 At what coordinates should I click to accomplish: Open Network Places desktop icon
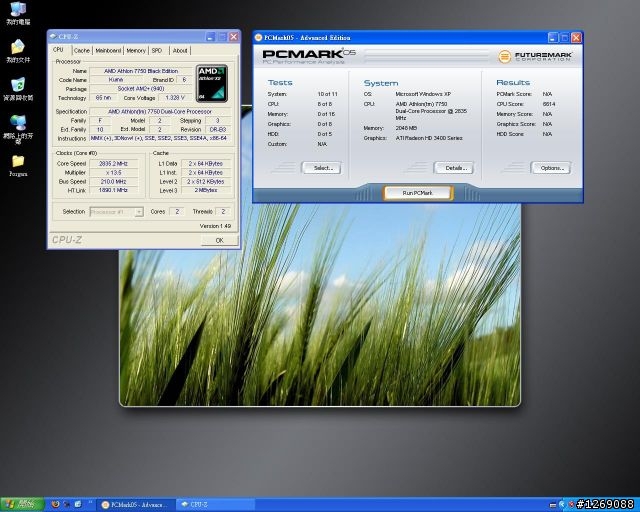pyautogui.click(x=18, y=129)
